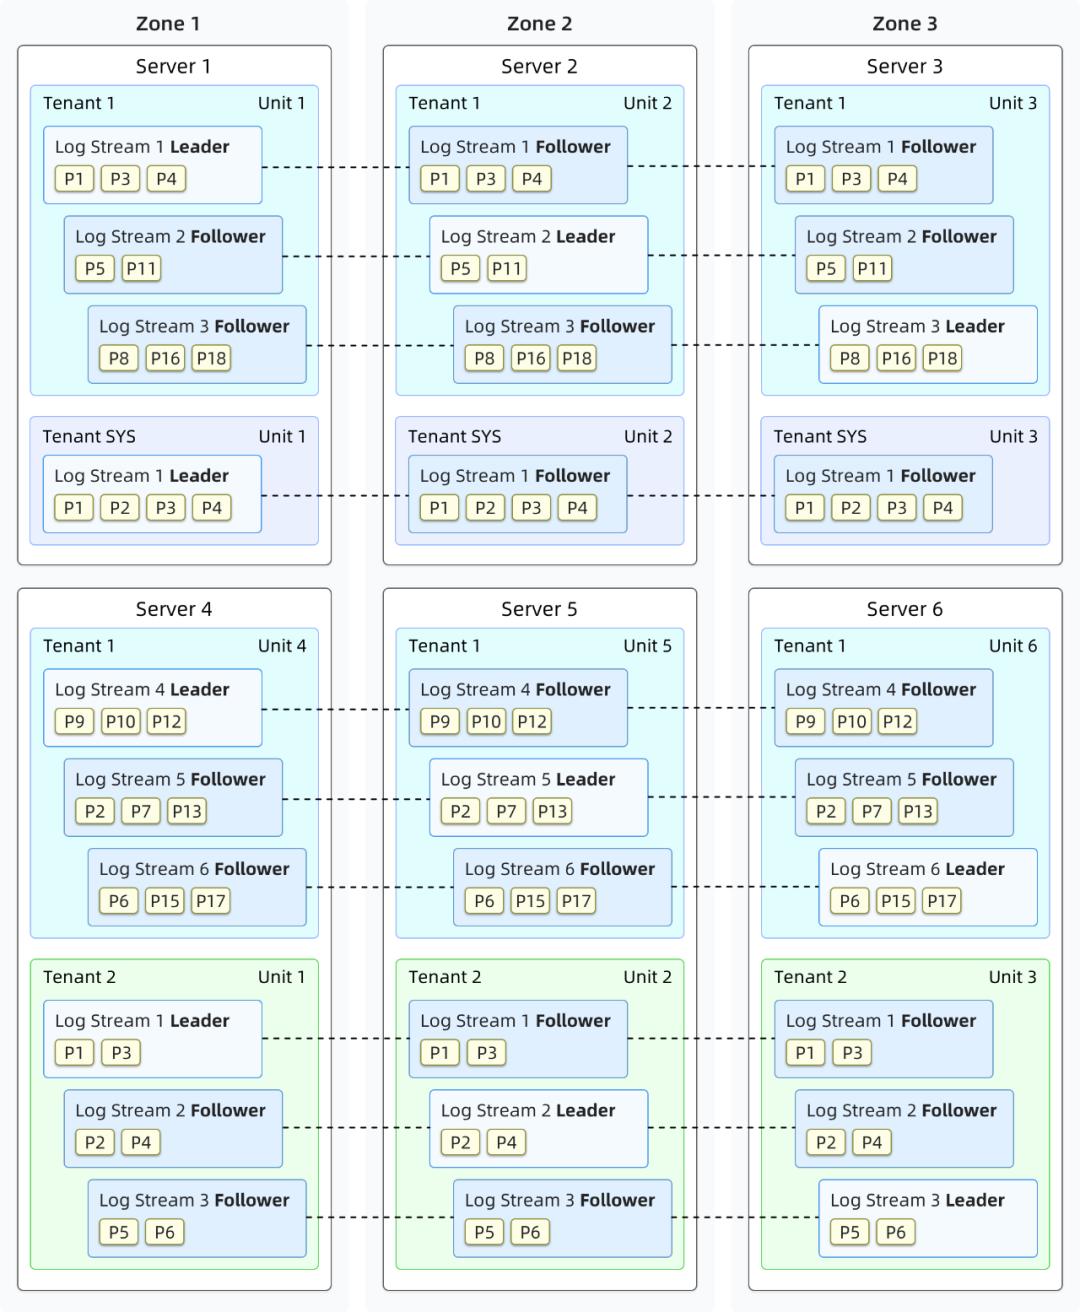This screenshot has width=1080, height=1312.
Task: Select Log Stream 3 Follower in Server 4 Tenant 2
Action: coord(197,1219)
